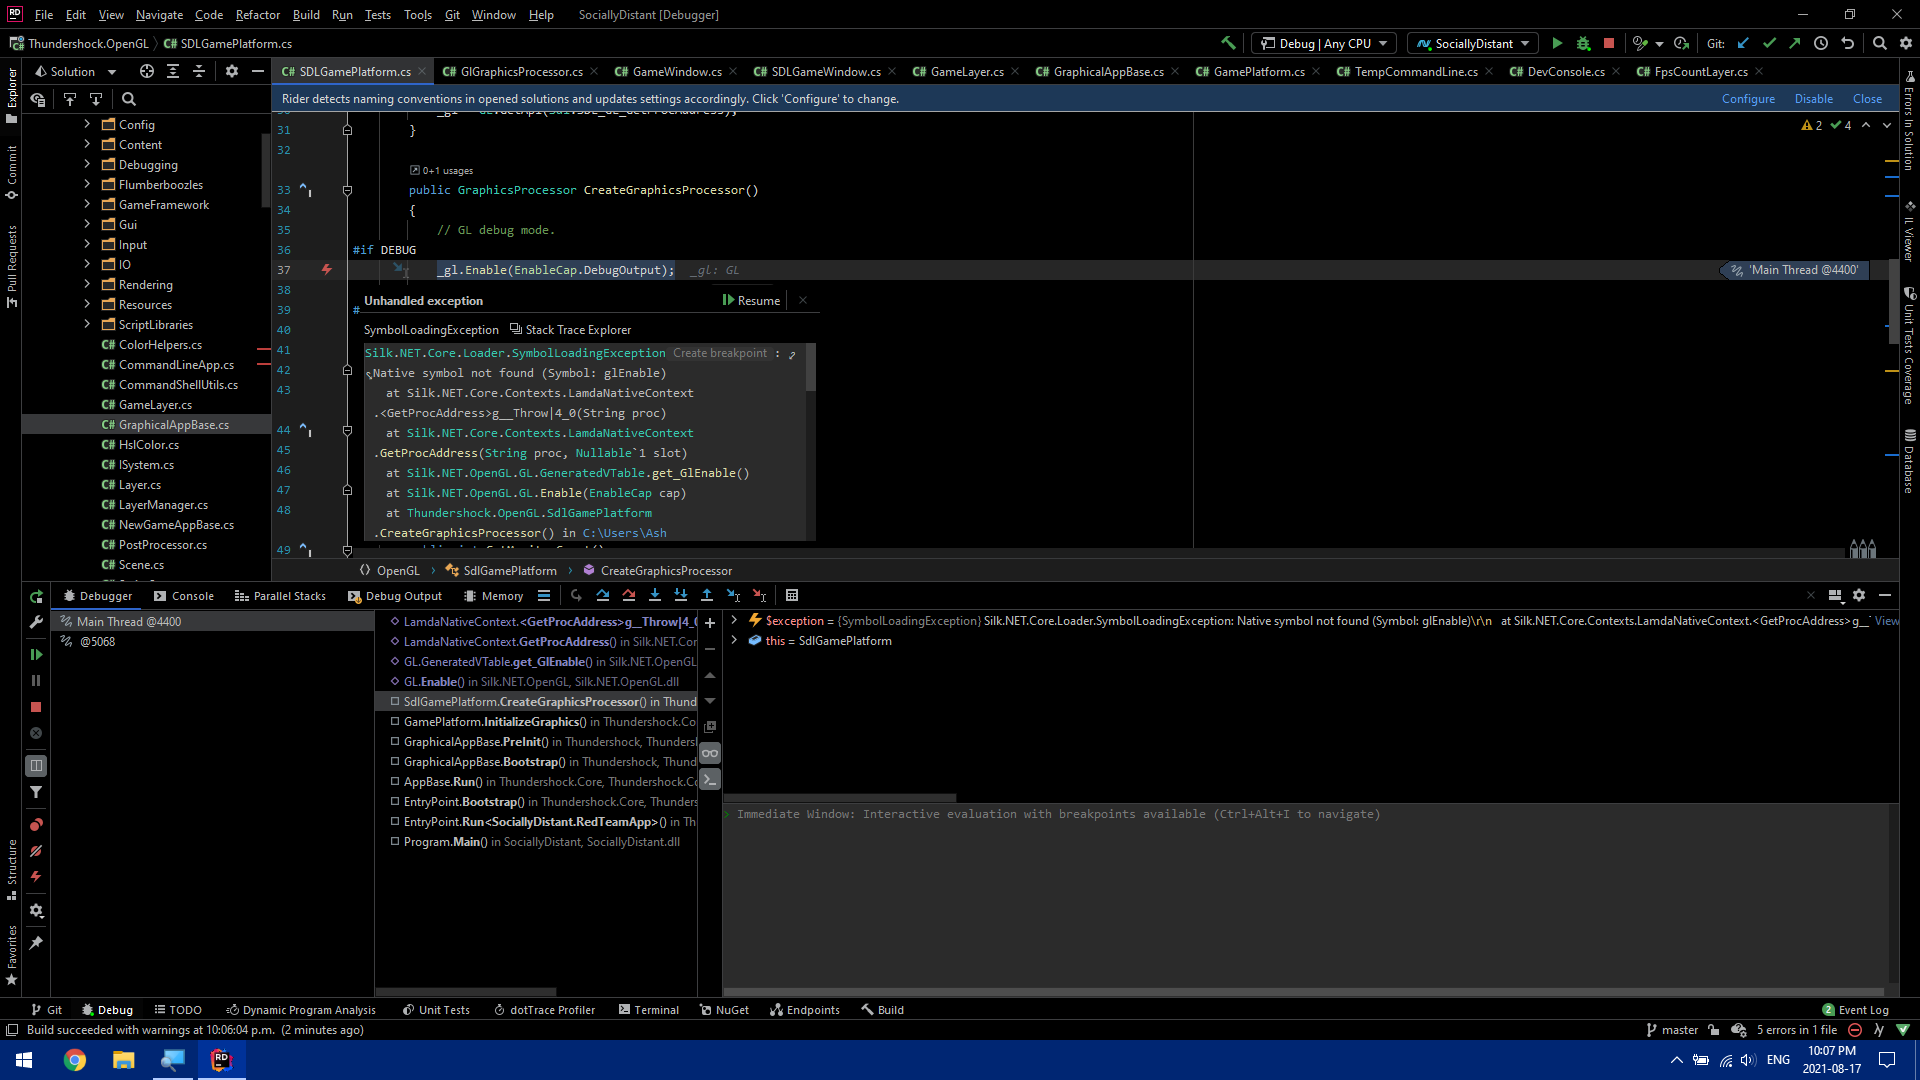The height and width of the screenshot is (1080, 1920).
Task: Toggle Mute Breakpoints in debug sidebar
Action: point(36,851)
